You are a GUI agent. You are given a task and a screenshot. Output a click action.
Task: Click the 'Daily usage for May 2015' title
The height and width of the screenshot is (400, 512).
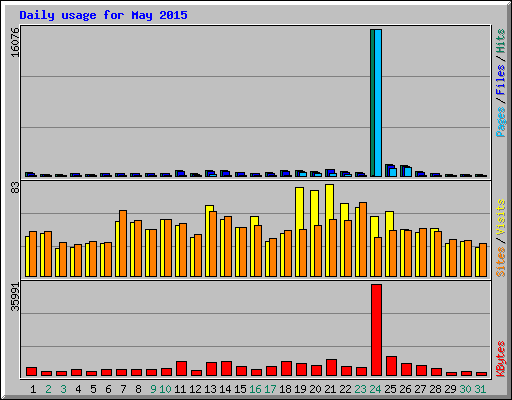coord(103,15)
